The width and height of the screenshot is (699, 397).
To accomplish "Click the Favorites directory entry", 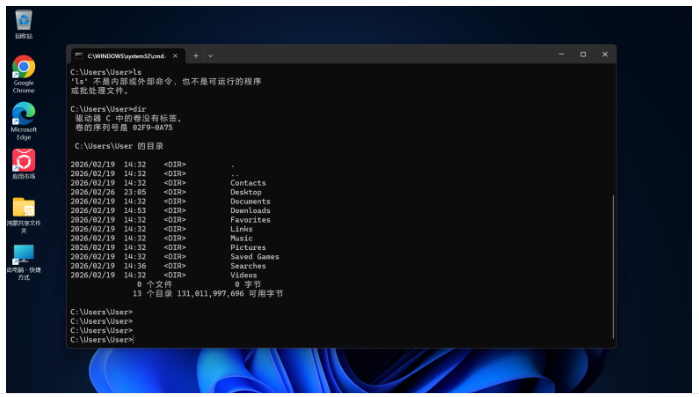I will [250, 220].
